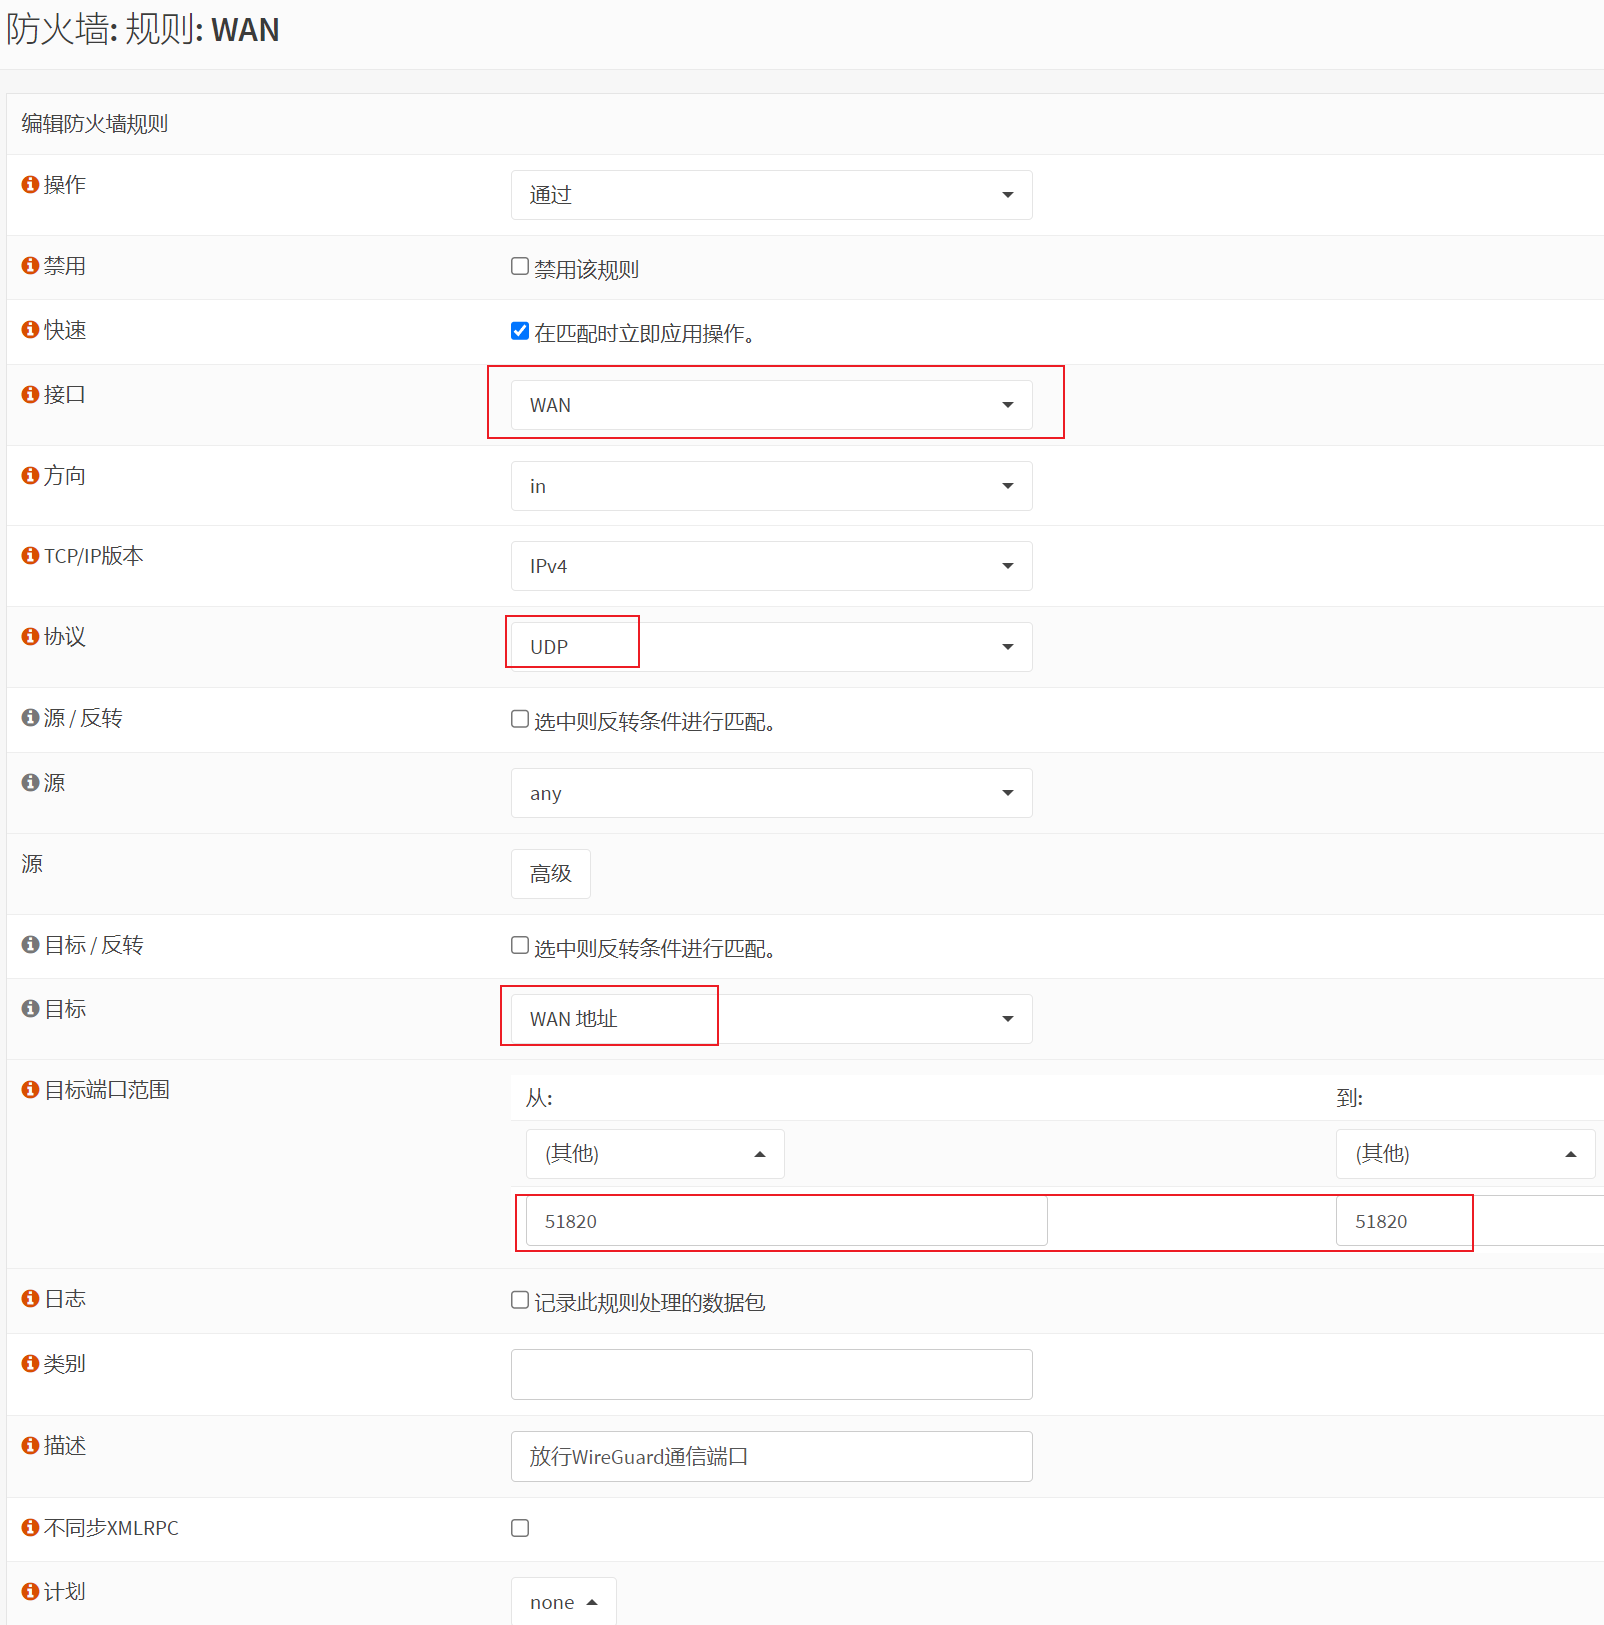The width and height of the screenshot is (1604, 1625).
Task: Click info icon next to TCP/IP版本
Action: tap(30, 556)
